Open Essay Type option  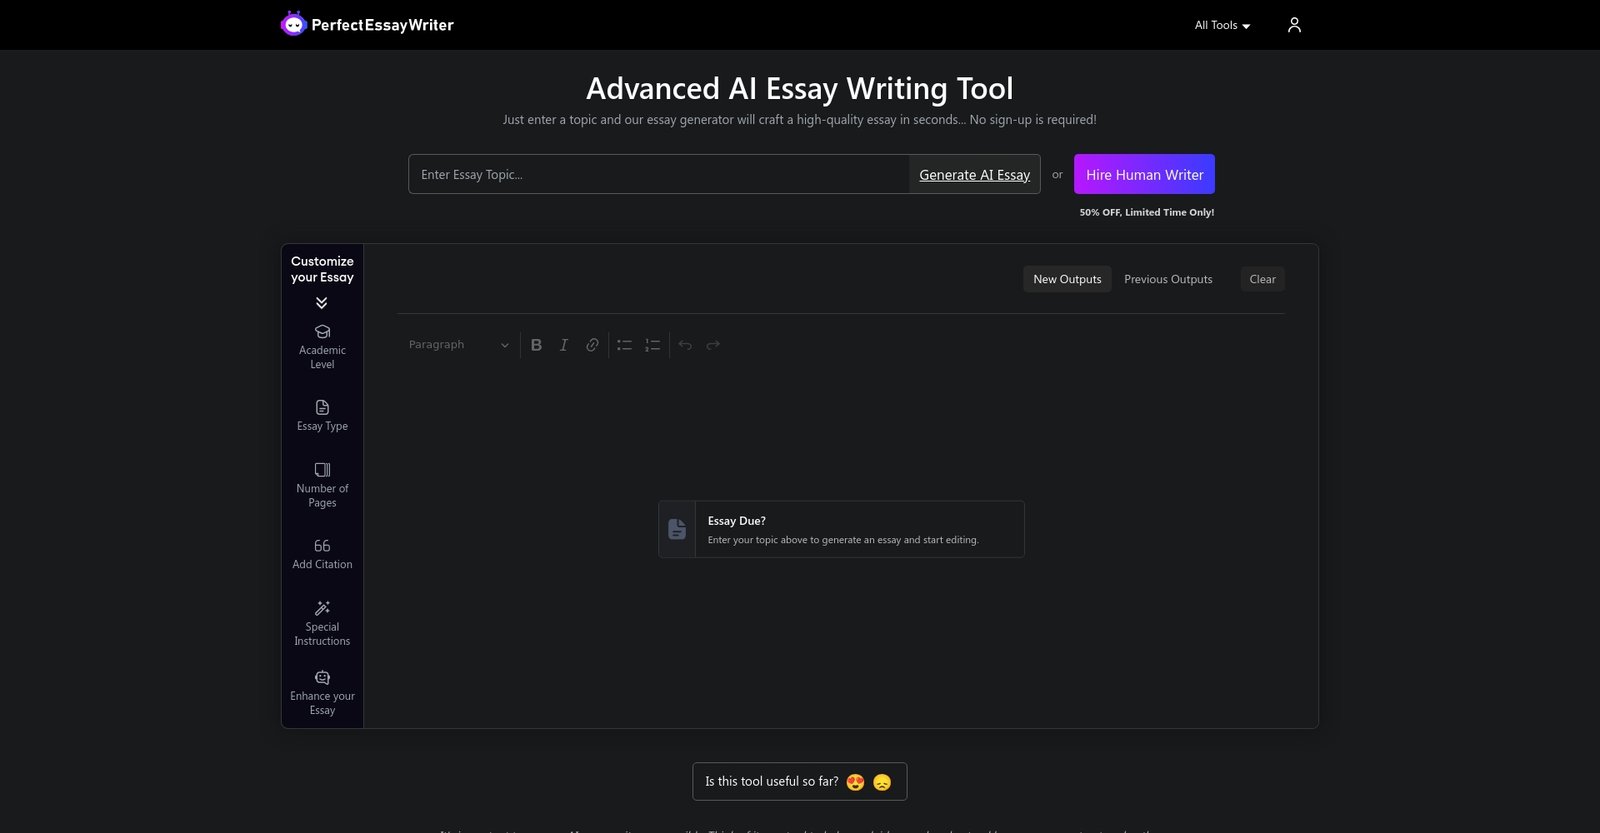[322, 416]
